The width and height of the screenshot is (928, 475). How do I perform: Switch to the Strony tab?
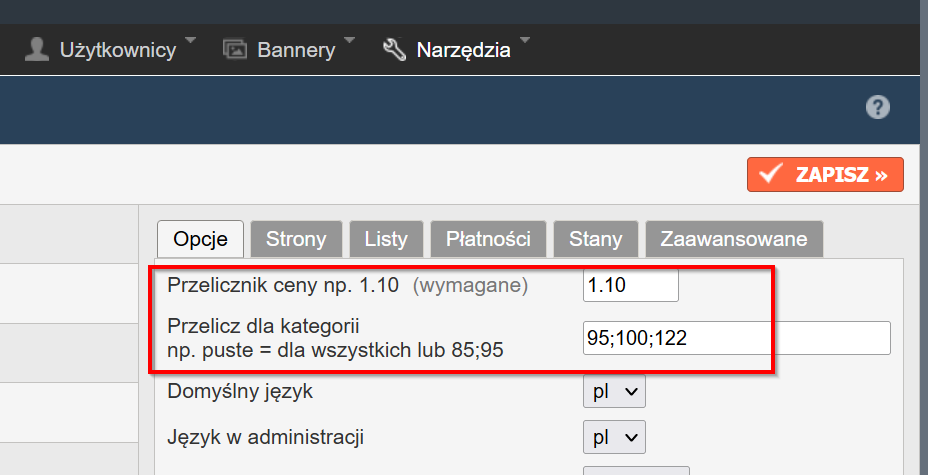pyautogui.click(x=296, y=239)
